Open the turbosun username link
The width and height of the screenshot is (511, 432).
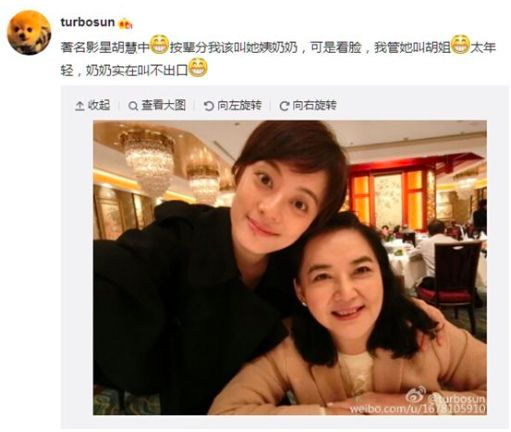coord(88,22)
